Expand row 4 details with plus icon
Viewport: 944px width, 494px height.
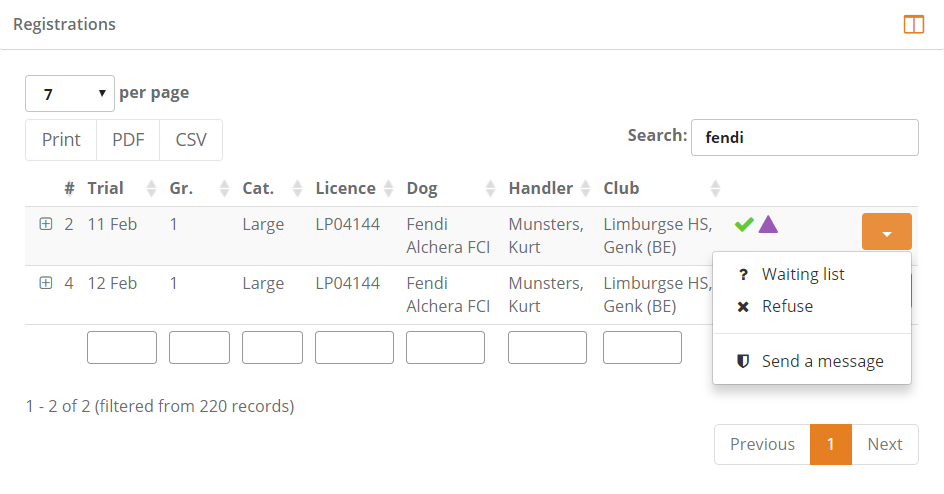pyautogui.click(x=45, y=283)
